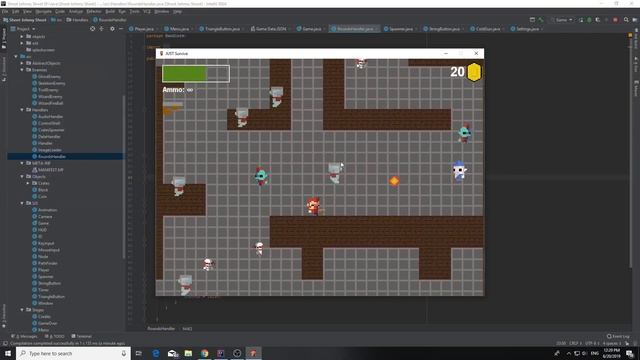Collapse the Stages folder
This screenshot has width=640, height=360.
pos(22,310)
